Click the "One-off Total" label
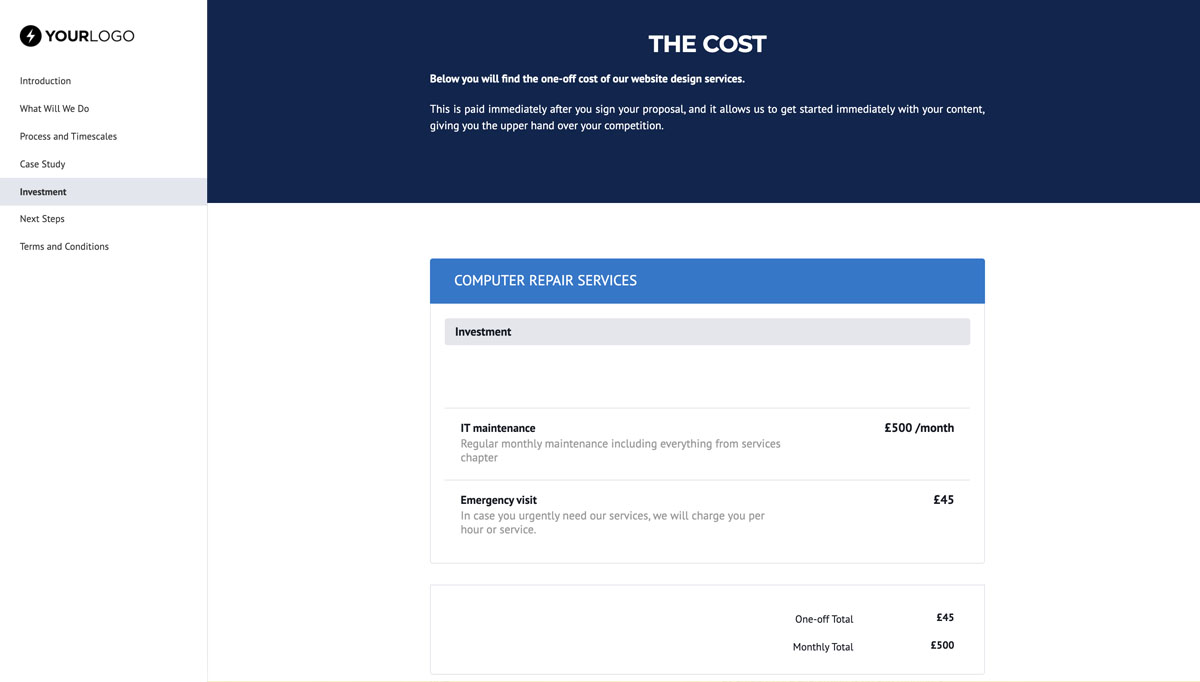Viewport: 1200px width, 682px height. (x=823, y=619)
